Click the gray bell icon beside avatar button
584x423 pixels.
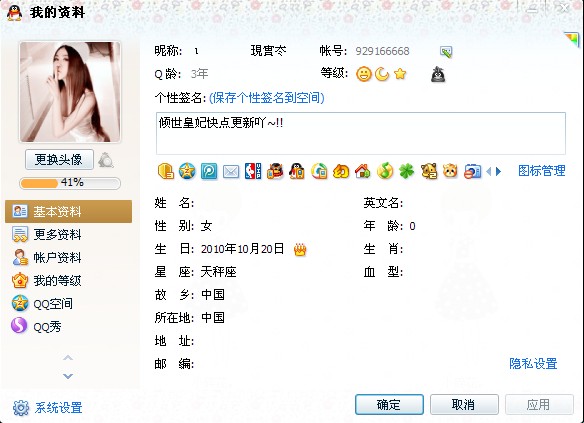point(106,160)
